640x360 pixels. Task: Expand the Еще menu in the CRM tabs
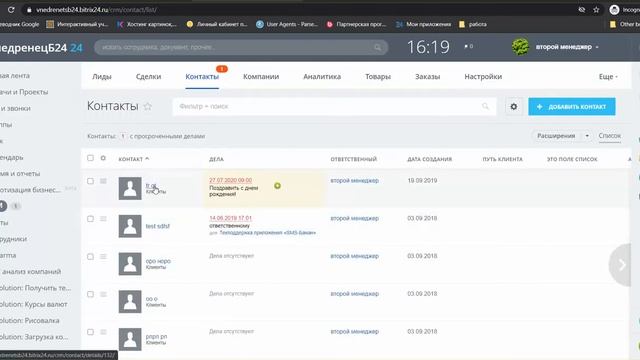click(x=608, y=76)
